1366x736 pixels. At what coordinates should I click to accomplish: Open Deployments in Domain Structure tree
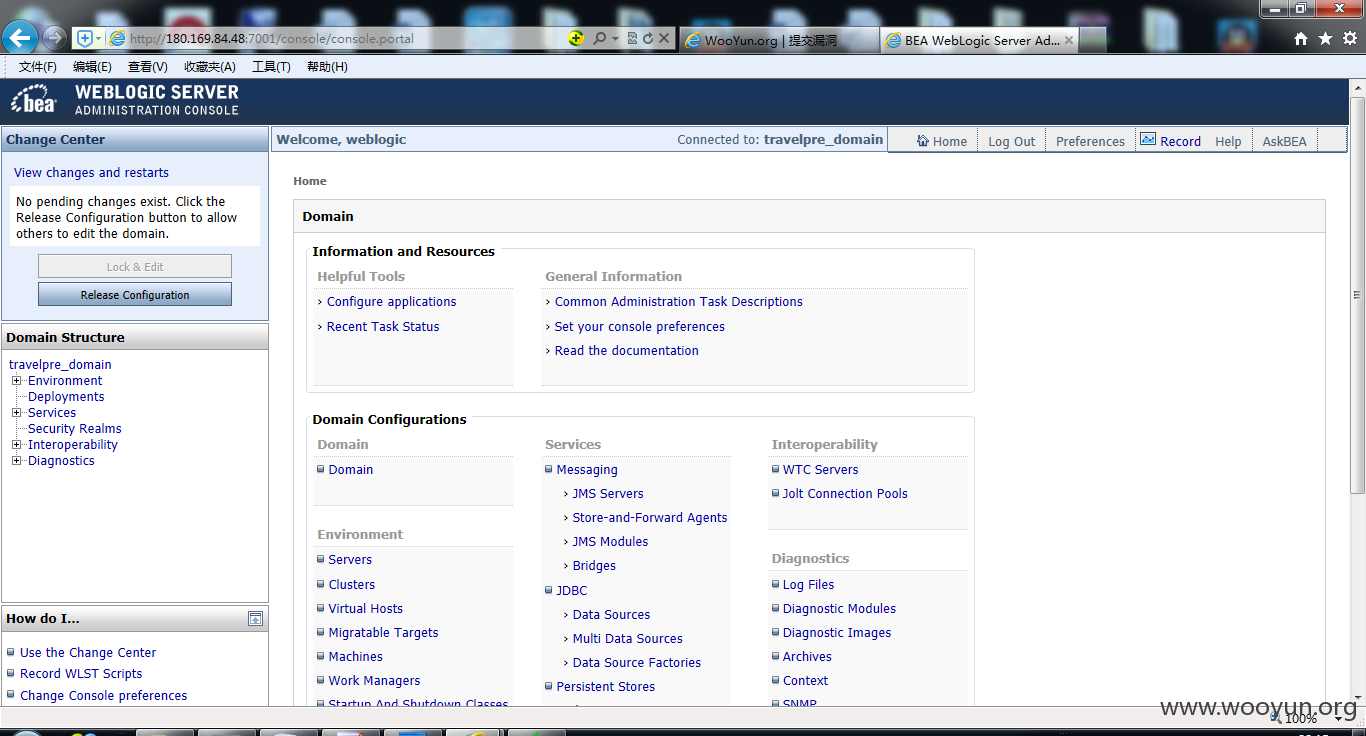pos(66,397)
